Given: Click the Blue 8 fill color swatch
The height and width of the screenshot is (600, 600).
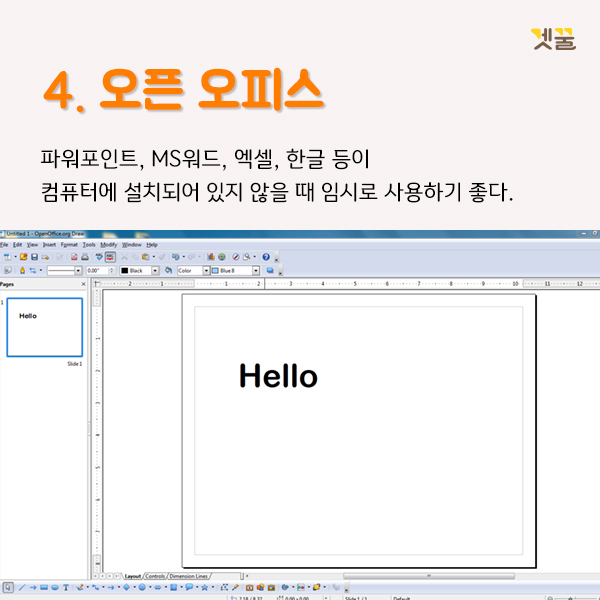Looking at the screenshot, I should (215, 271).
